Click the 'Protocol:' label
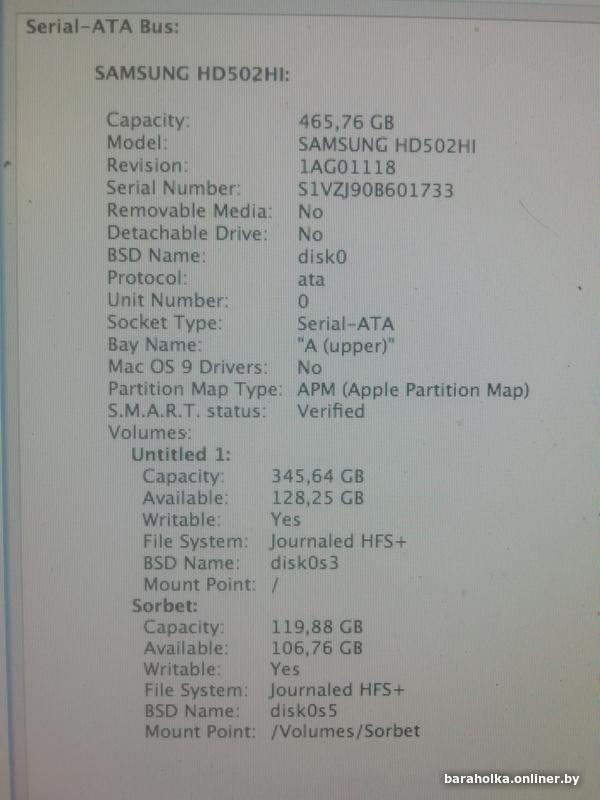Screen dimensions: 600x800 click(x=147, y=278)
